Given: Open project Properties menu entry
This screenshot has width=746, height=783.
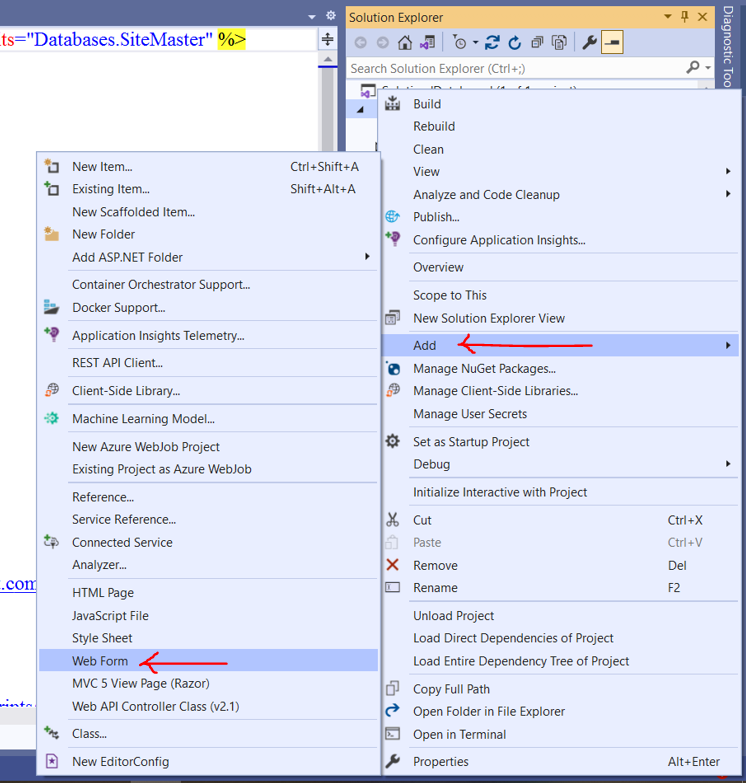Looking at the screenshot, I should pos(560,762).
